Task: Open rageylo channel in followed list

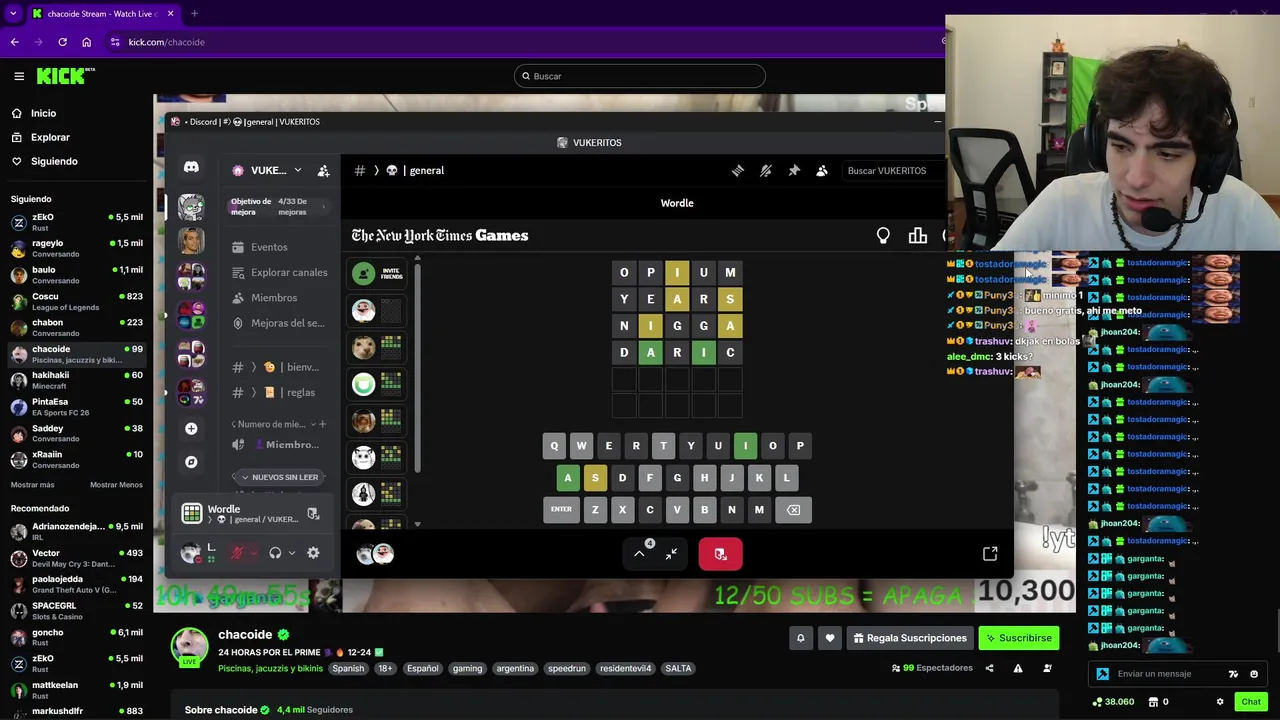Action: [76, 248]
